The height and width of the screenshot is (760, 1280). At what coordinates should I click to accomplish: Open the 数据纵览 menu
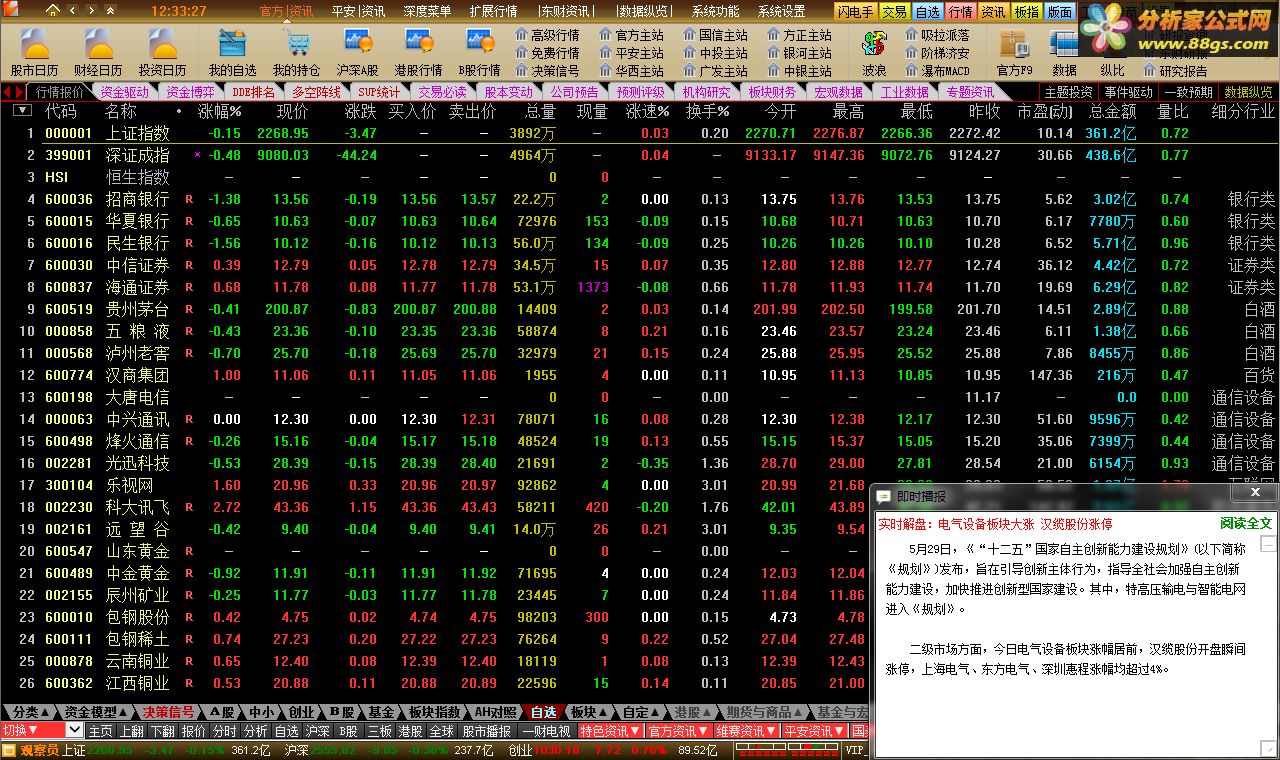644,11
